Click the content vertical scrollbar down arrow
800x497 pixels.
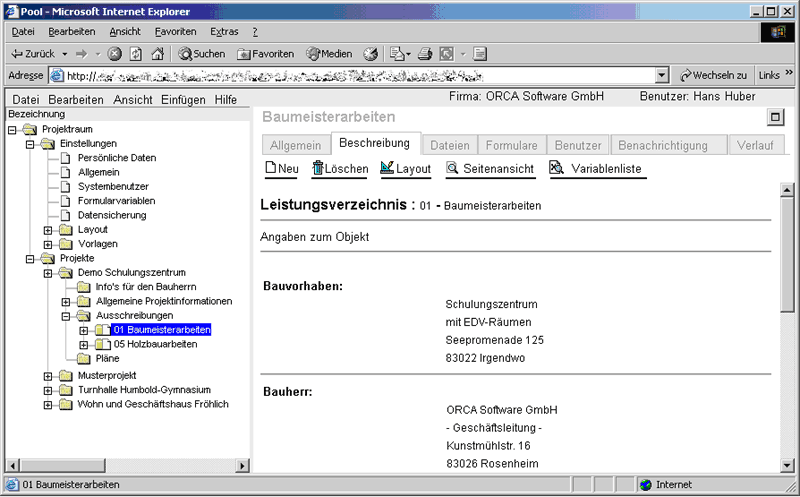787,465
